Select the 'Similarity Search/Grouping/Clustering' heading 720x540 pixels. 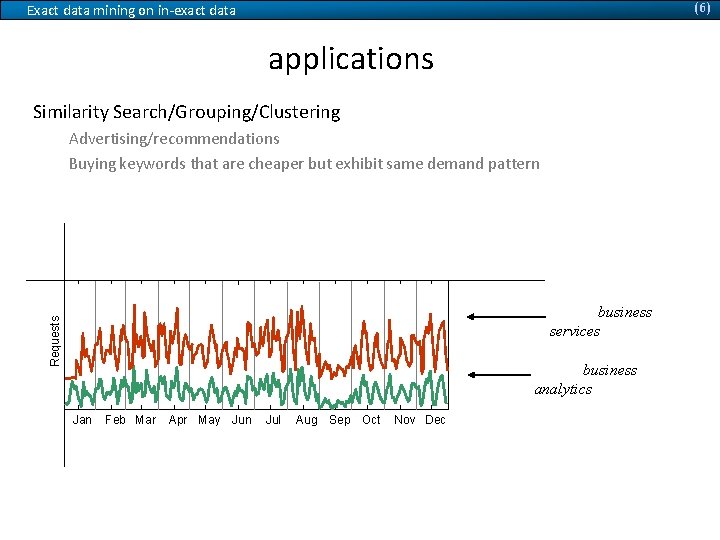[186, 112]
